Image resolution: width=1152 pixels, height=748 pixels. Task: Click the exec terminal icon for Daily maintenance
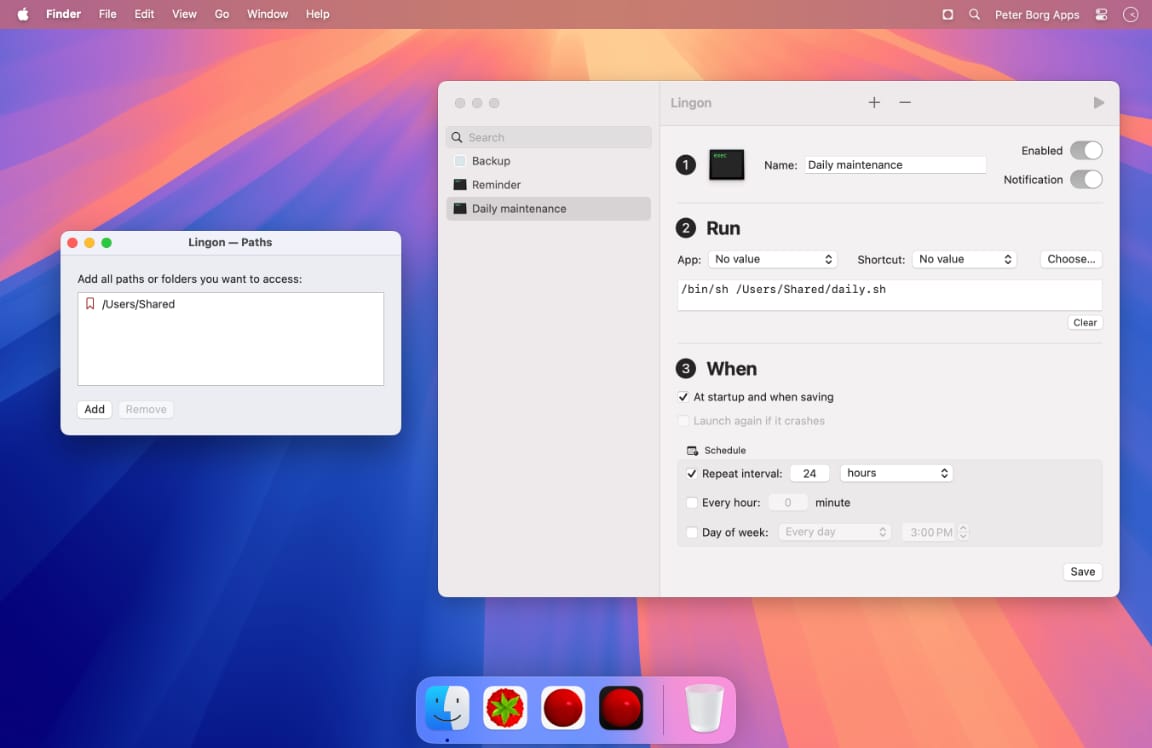pyautogui.click(x=726, y=164)
